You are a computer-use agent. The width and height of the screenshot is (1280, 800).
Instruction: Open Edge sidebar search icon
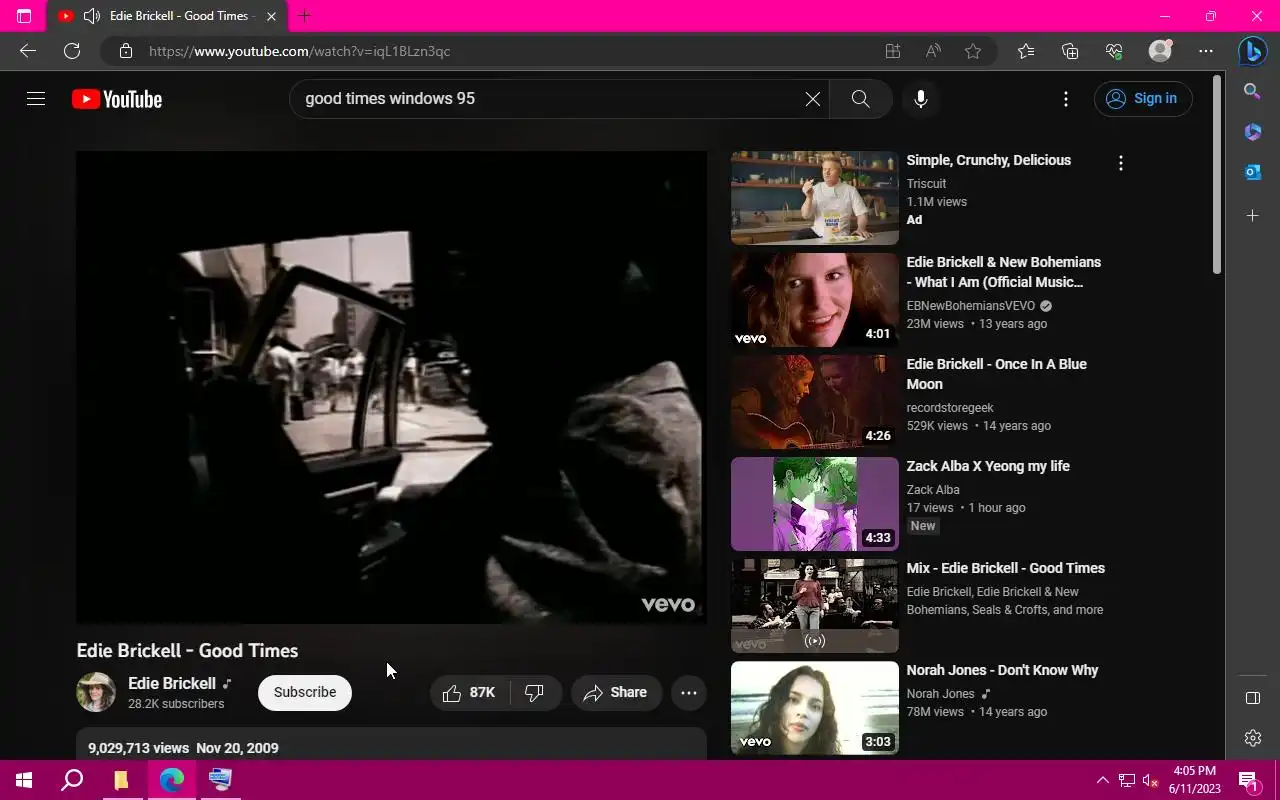tap(1252, 92)
